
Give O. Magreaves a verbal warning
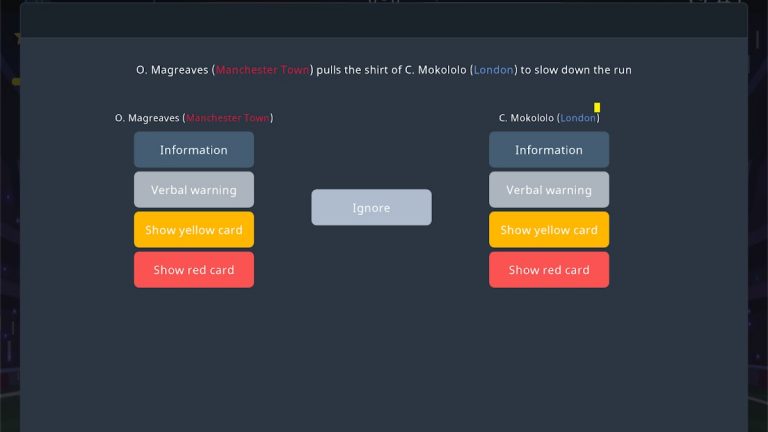(193, 190)
